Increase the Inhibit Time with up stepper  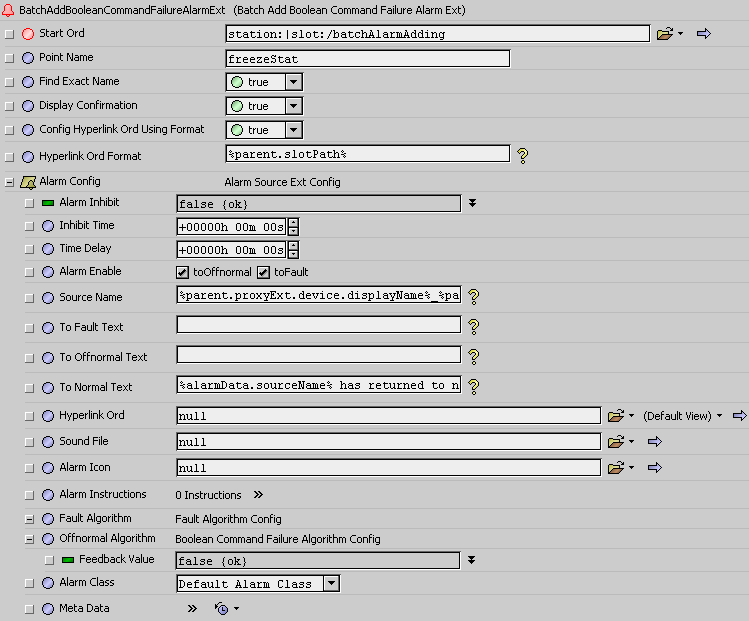tap(293, 222)
